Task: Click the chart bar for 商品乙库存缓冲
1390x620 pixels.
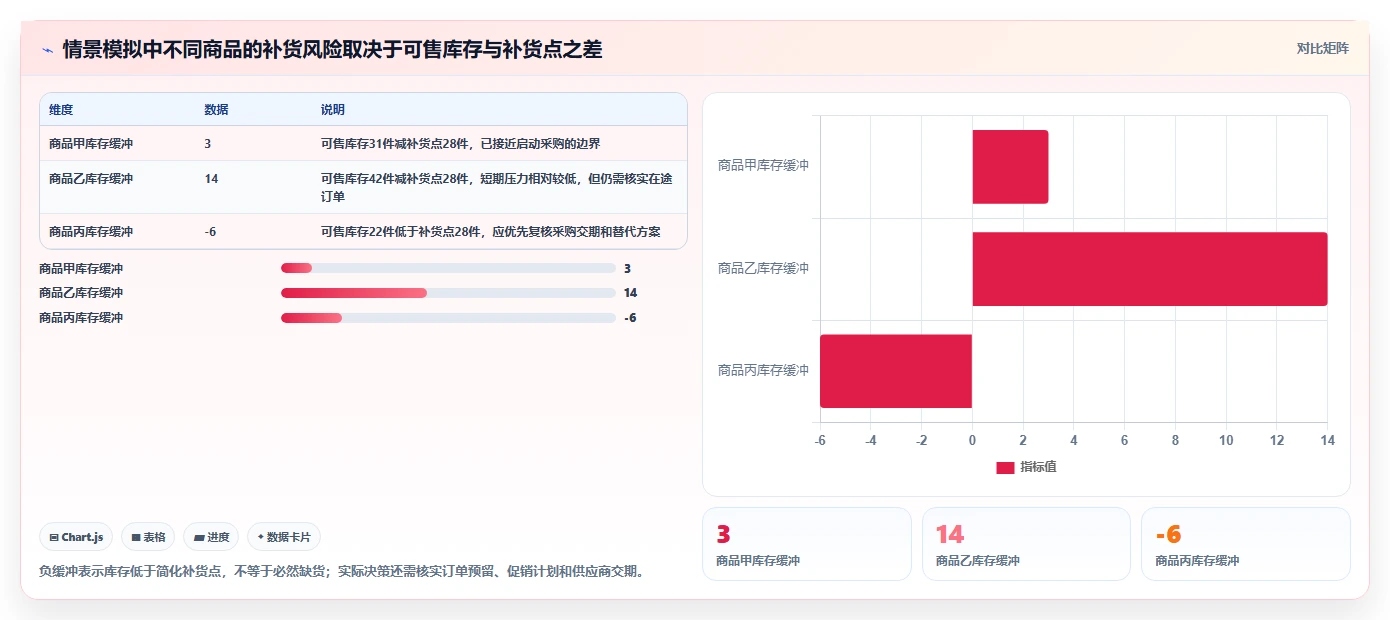Action: pos(1150,269)
